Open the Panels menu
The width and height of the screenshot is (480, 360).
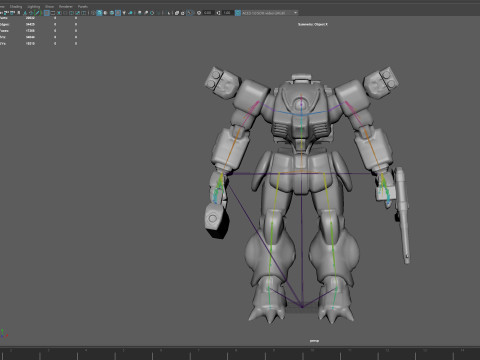tap(83, 6)
